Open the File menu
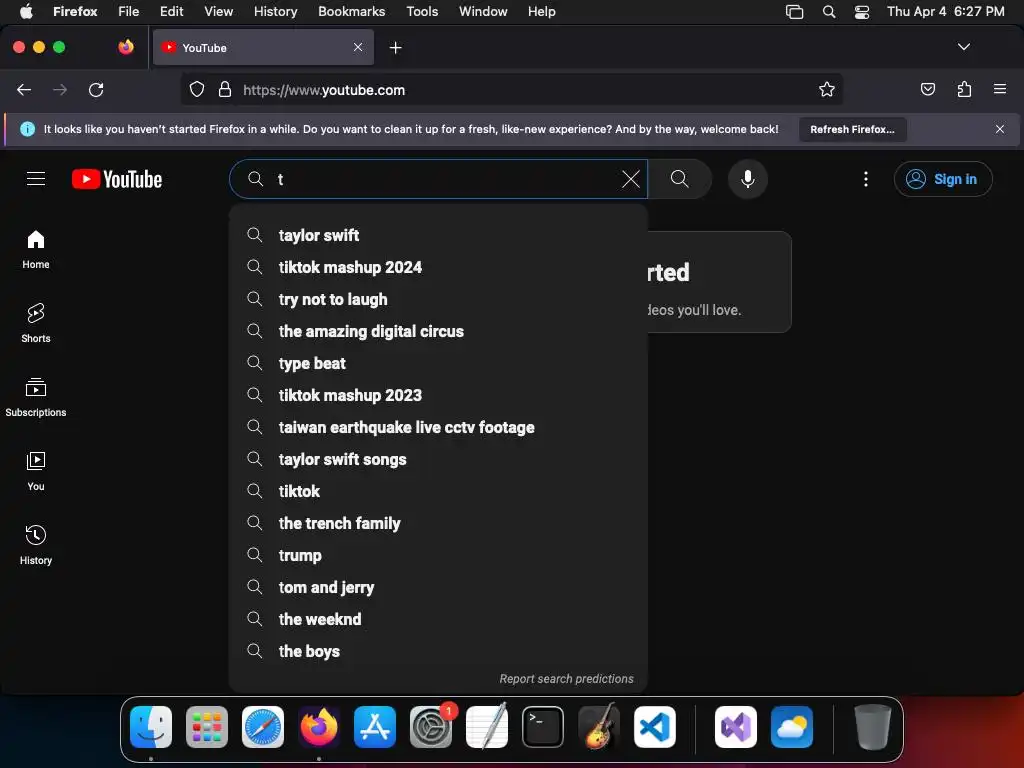Image resolution: width=1024 pixels, height=768 pixels. pyautogui.click(x=128, y=12)
